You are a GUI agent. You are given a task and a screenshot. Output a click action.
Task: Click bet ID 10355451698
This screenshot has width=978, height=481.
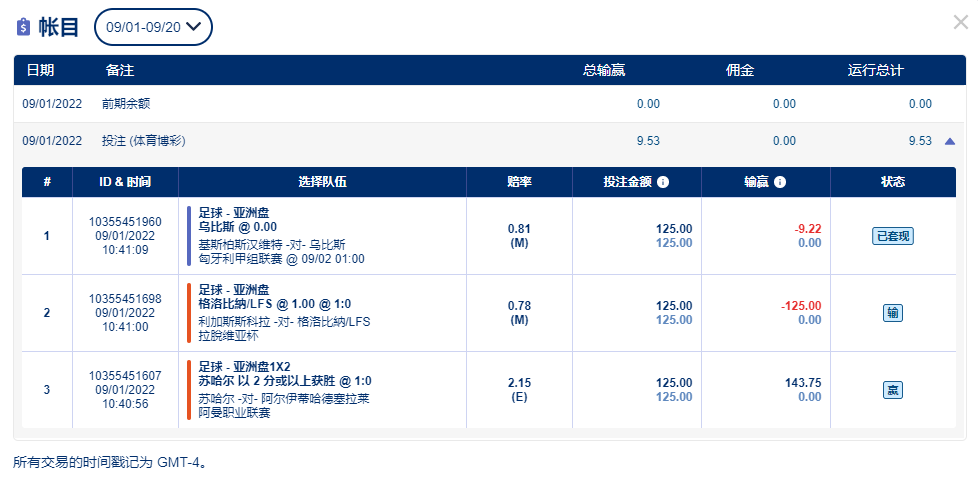point(125,299)
